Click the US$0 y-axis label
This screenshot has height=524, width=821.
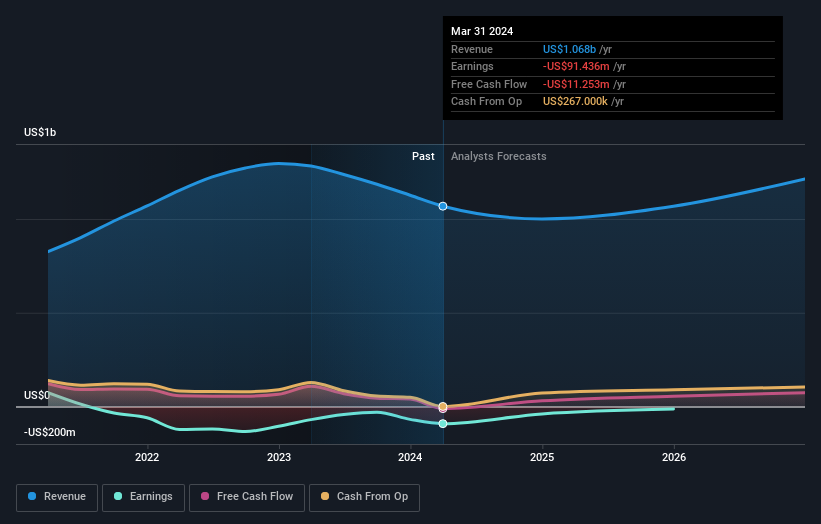pyautogui.click(x=37, y=395)
